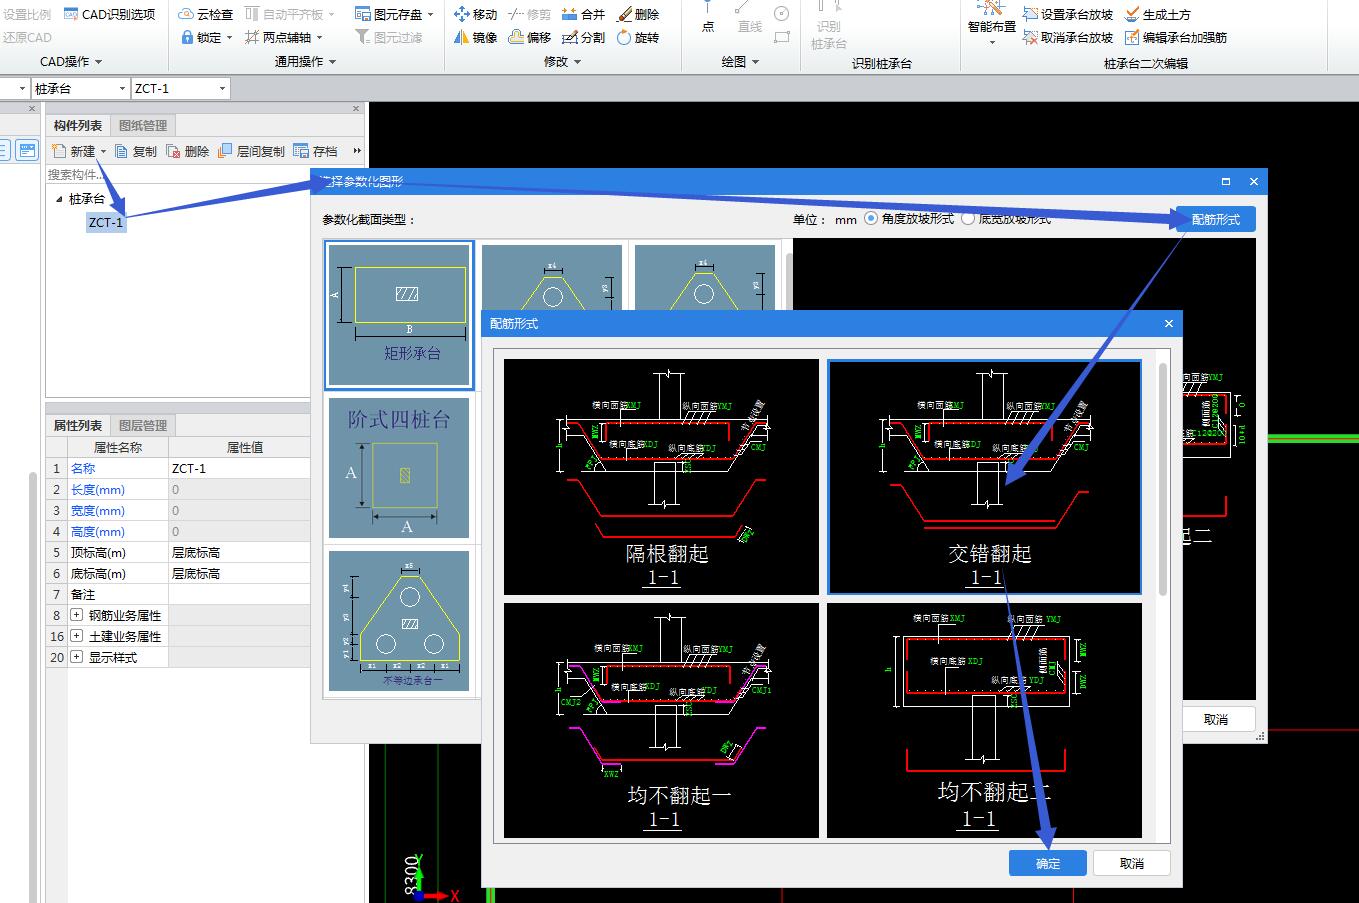
Task: Select 矩形承台 section type
Action: click(399, 315)
